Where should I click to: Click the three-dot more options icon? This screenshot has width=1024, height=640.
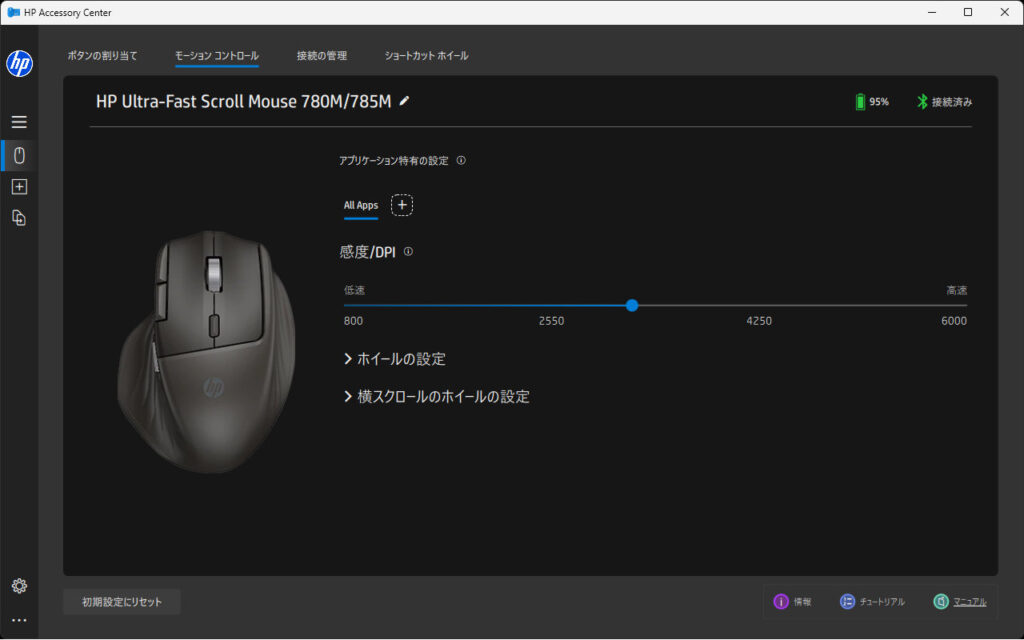(20, 620)
